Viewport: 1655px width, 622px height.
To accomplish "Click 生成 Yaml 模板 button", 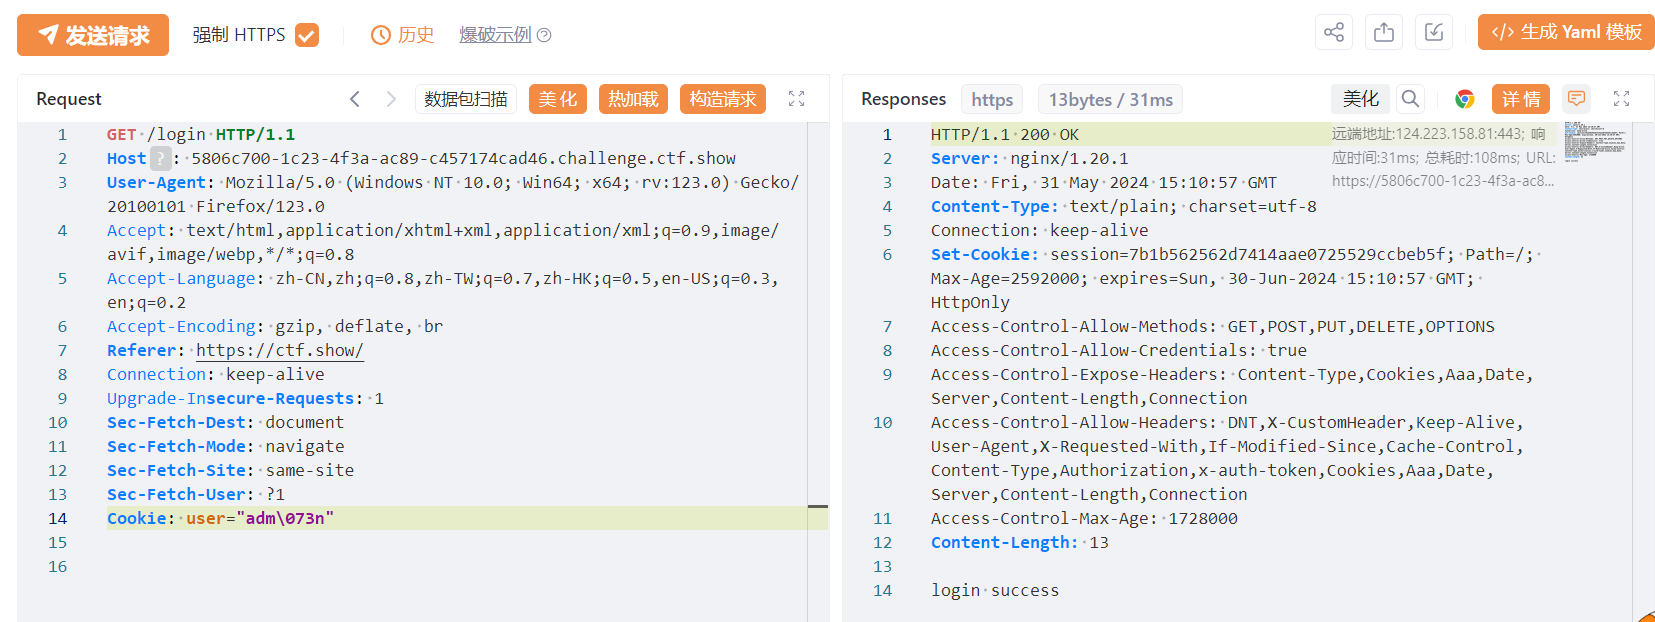I will (x=1566, y=32).
